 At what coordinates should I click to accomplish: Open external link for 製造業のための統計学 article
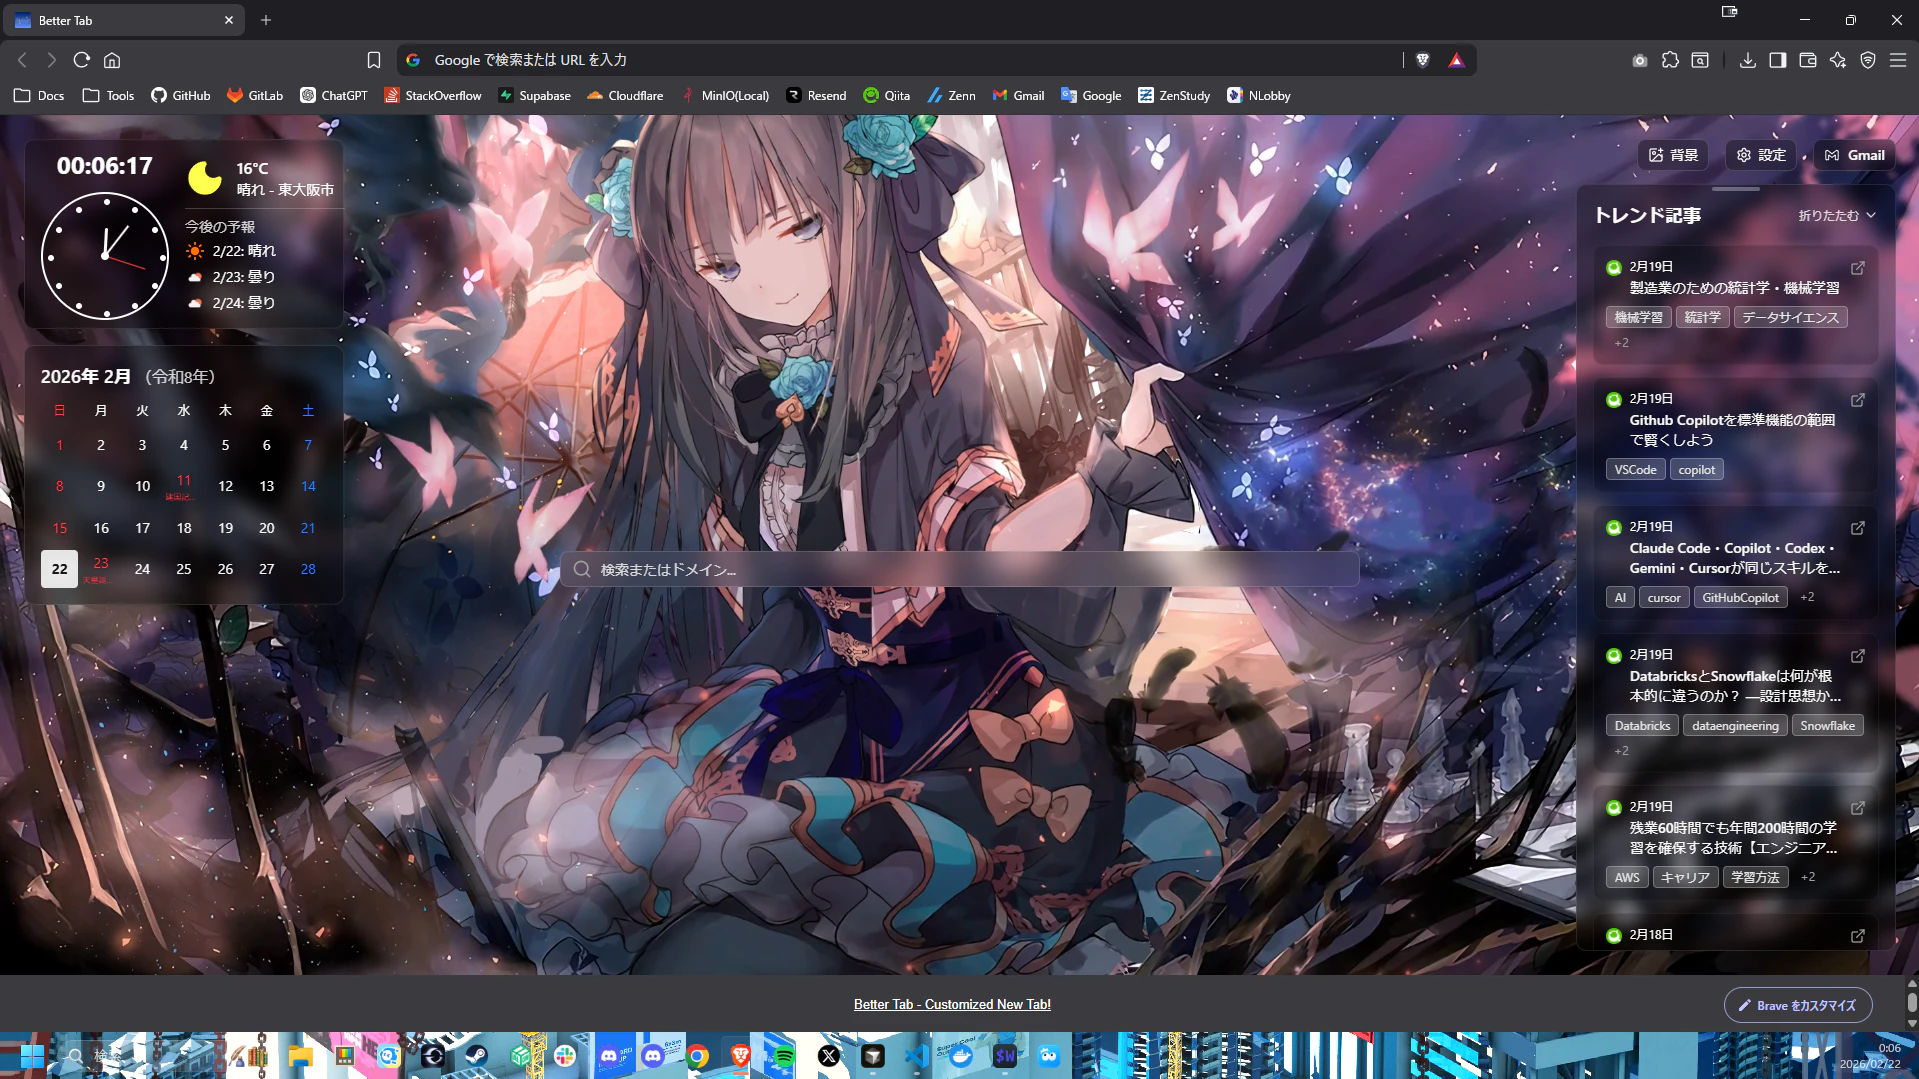(1857, 268)
